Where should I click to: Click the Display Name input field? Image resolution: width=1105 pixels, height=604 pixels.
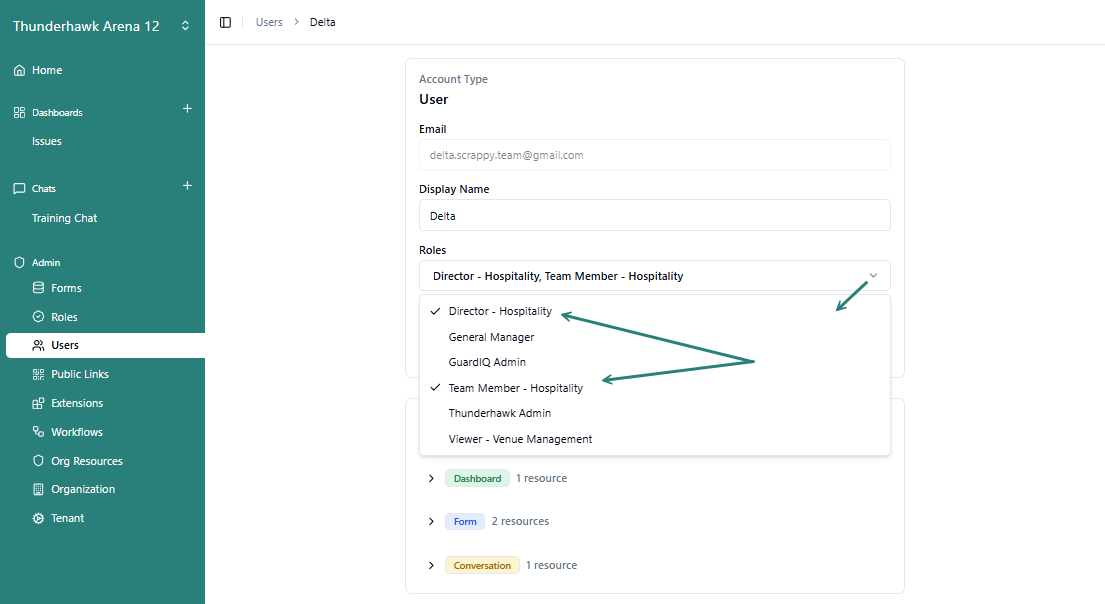coord(654,215)
